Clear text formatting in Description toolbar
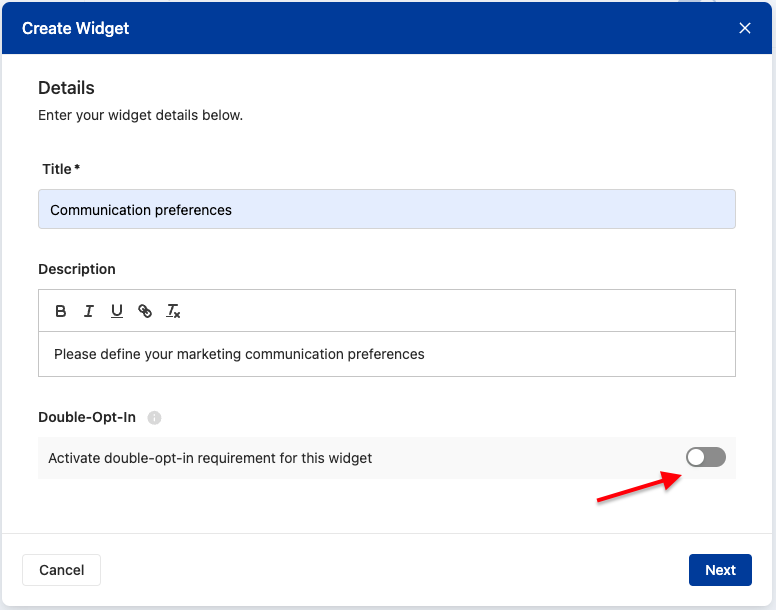This screenshot has height=610, width=776. coord(173,311)
